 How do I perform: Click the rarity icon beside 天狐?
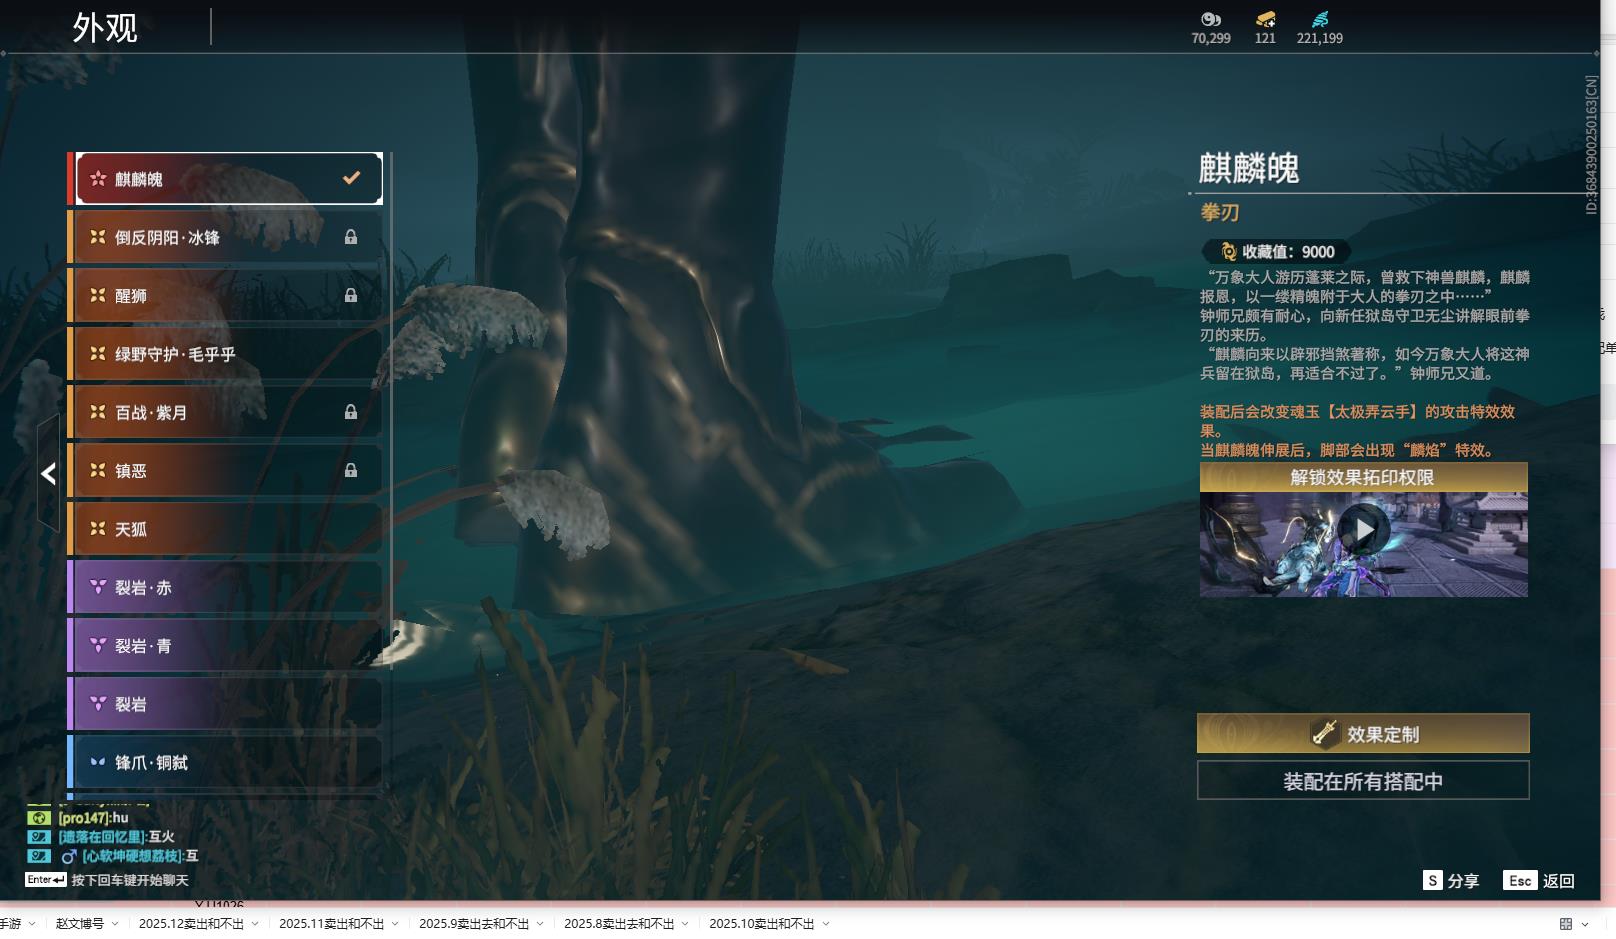pyautogui.click(x=98, y=529)
